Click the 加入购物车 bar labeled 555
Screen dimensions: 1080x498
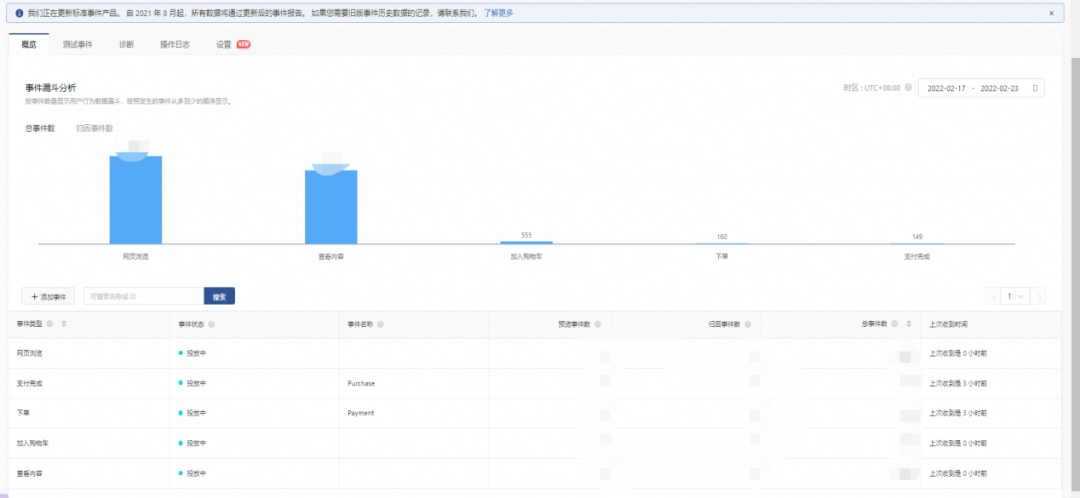click(x=526, y=242)
